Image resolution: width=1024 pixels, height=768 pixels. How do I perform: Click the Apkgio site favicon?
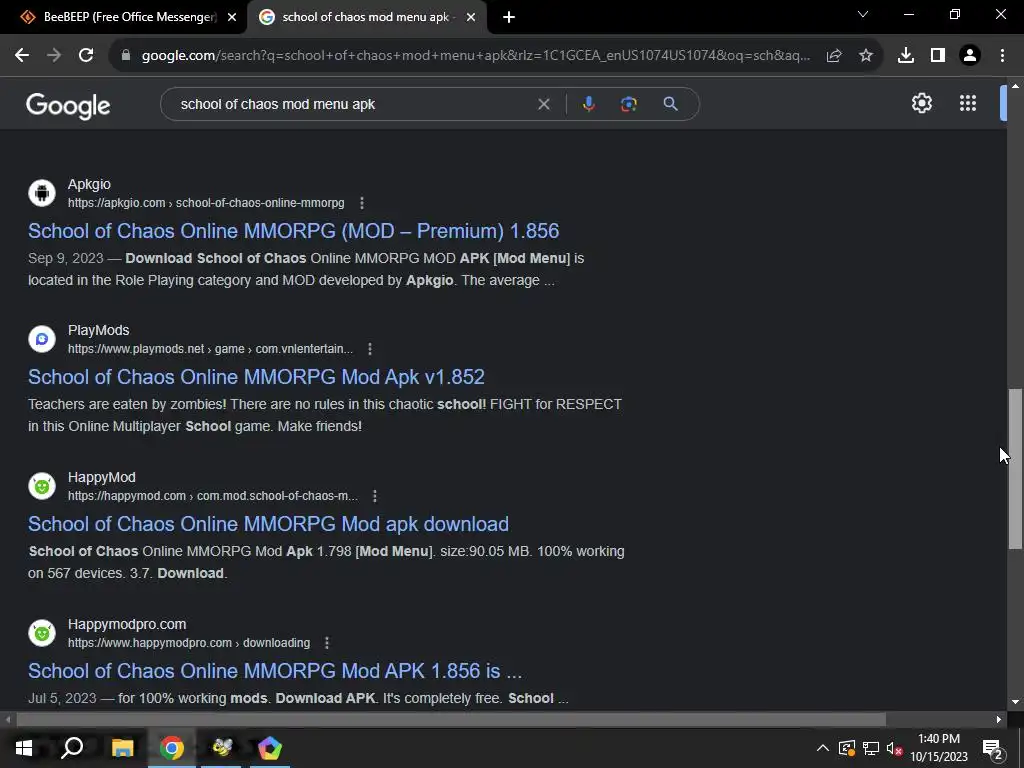[42, 193]
